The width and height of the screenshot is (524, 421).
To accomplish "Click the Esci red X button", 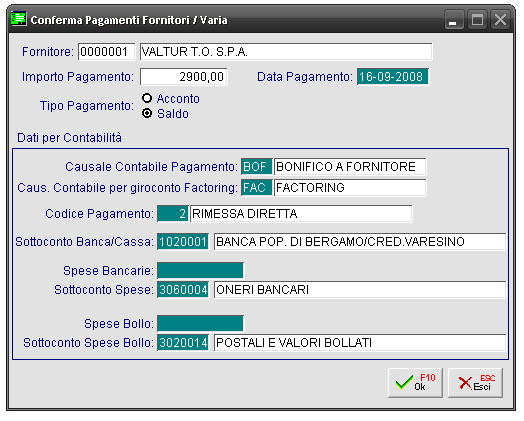I will 475,383.
